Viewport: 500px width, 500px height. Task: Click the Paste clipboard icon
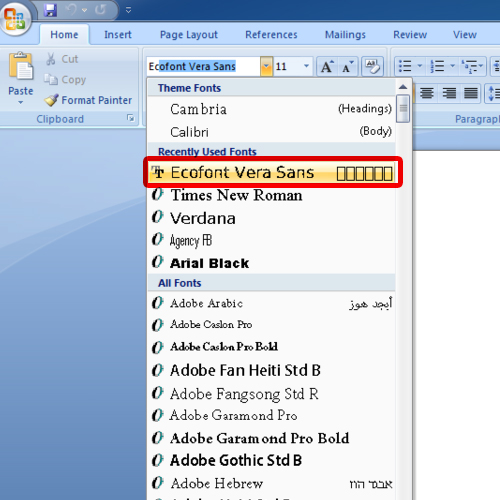point(21,66)
